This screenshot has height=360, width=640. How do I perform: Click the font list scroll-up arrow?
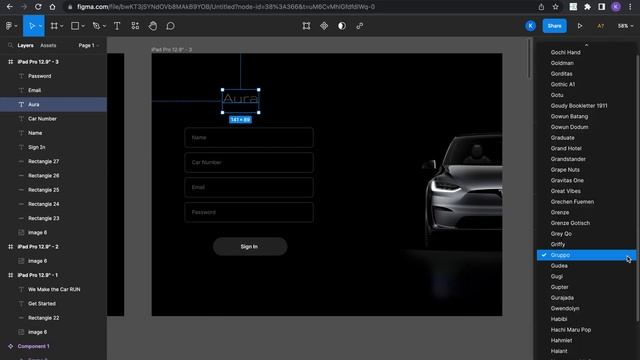point(587,44)
